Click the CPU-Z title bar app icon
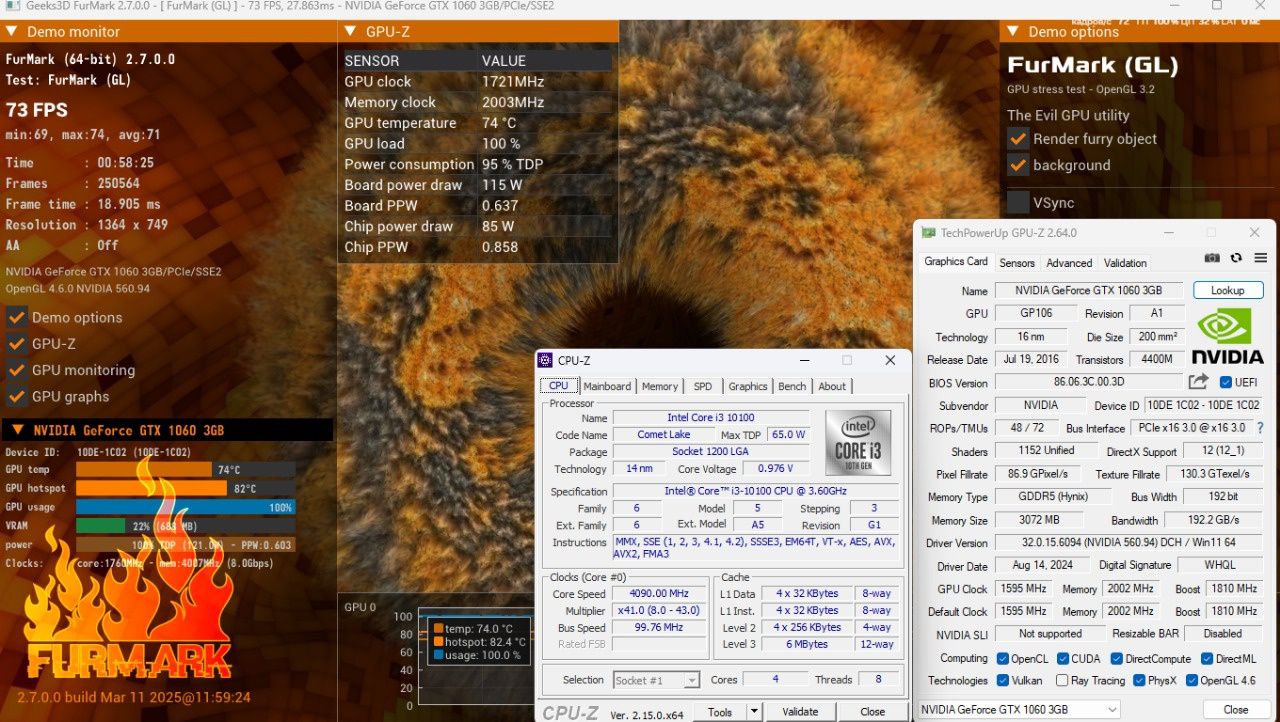This screenshot has width=1280, height=722. [x=545, y=361]
